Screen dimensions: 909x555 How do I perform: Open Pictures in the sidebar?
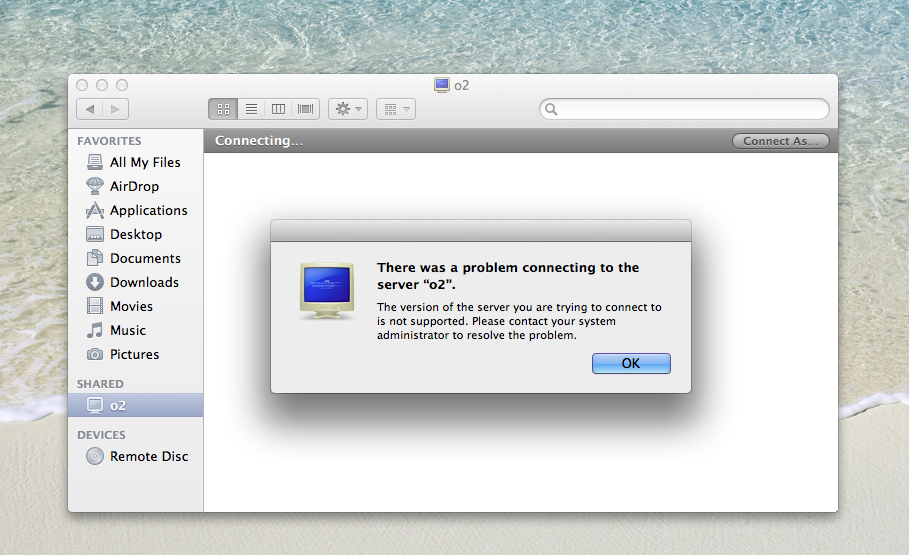click(136, 354)
